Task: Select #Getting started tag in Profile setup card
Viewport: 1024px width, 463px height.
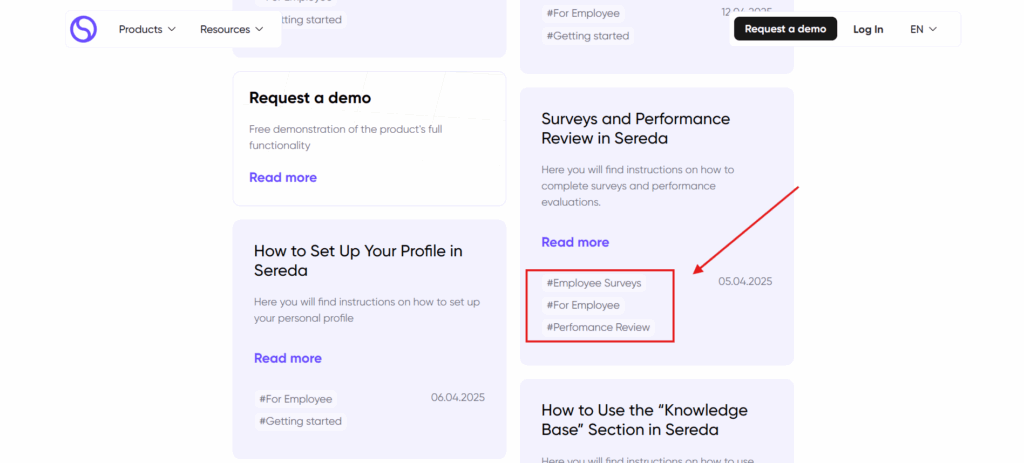Action: point(300,421)
